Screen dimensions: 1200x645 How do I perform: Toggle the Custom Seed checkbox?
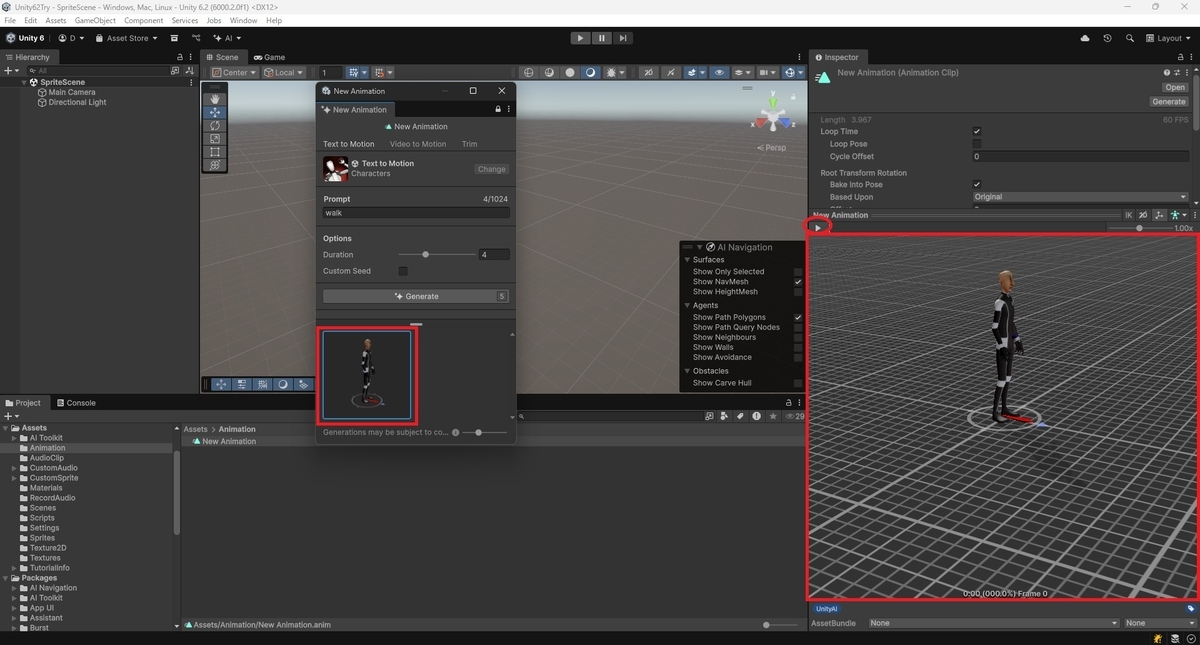tap(403, 271)
